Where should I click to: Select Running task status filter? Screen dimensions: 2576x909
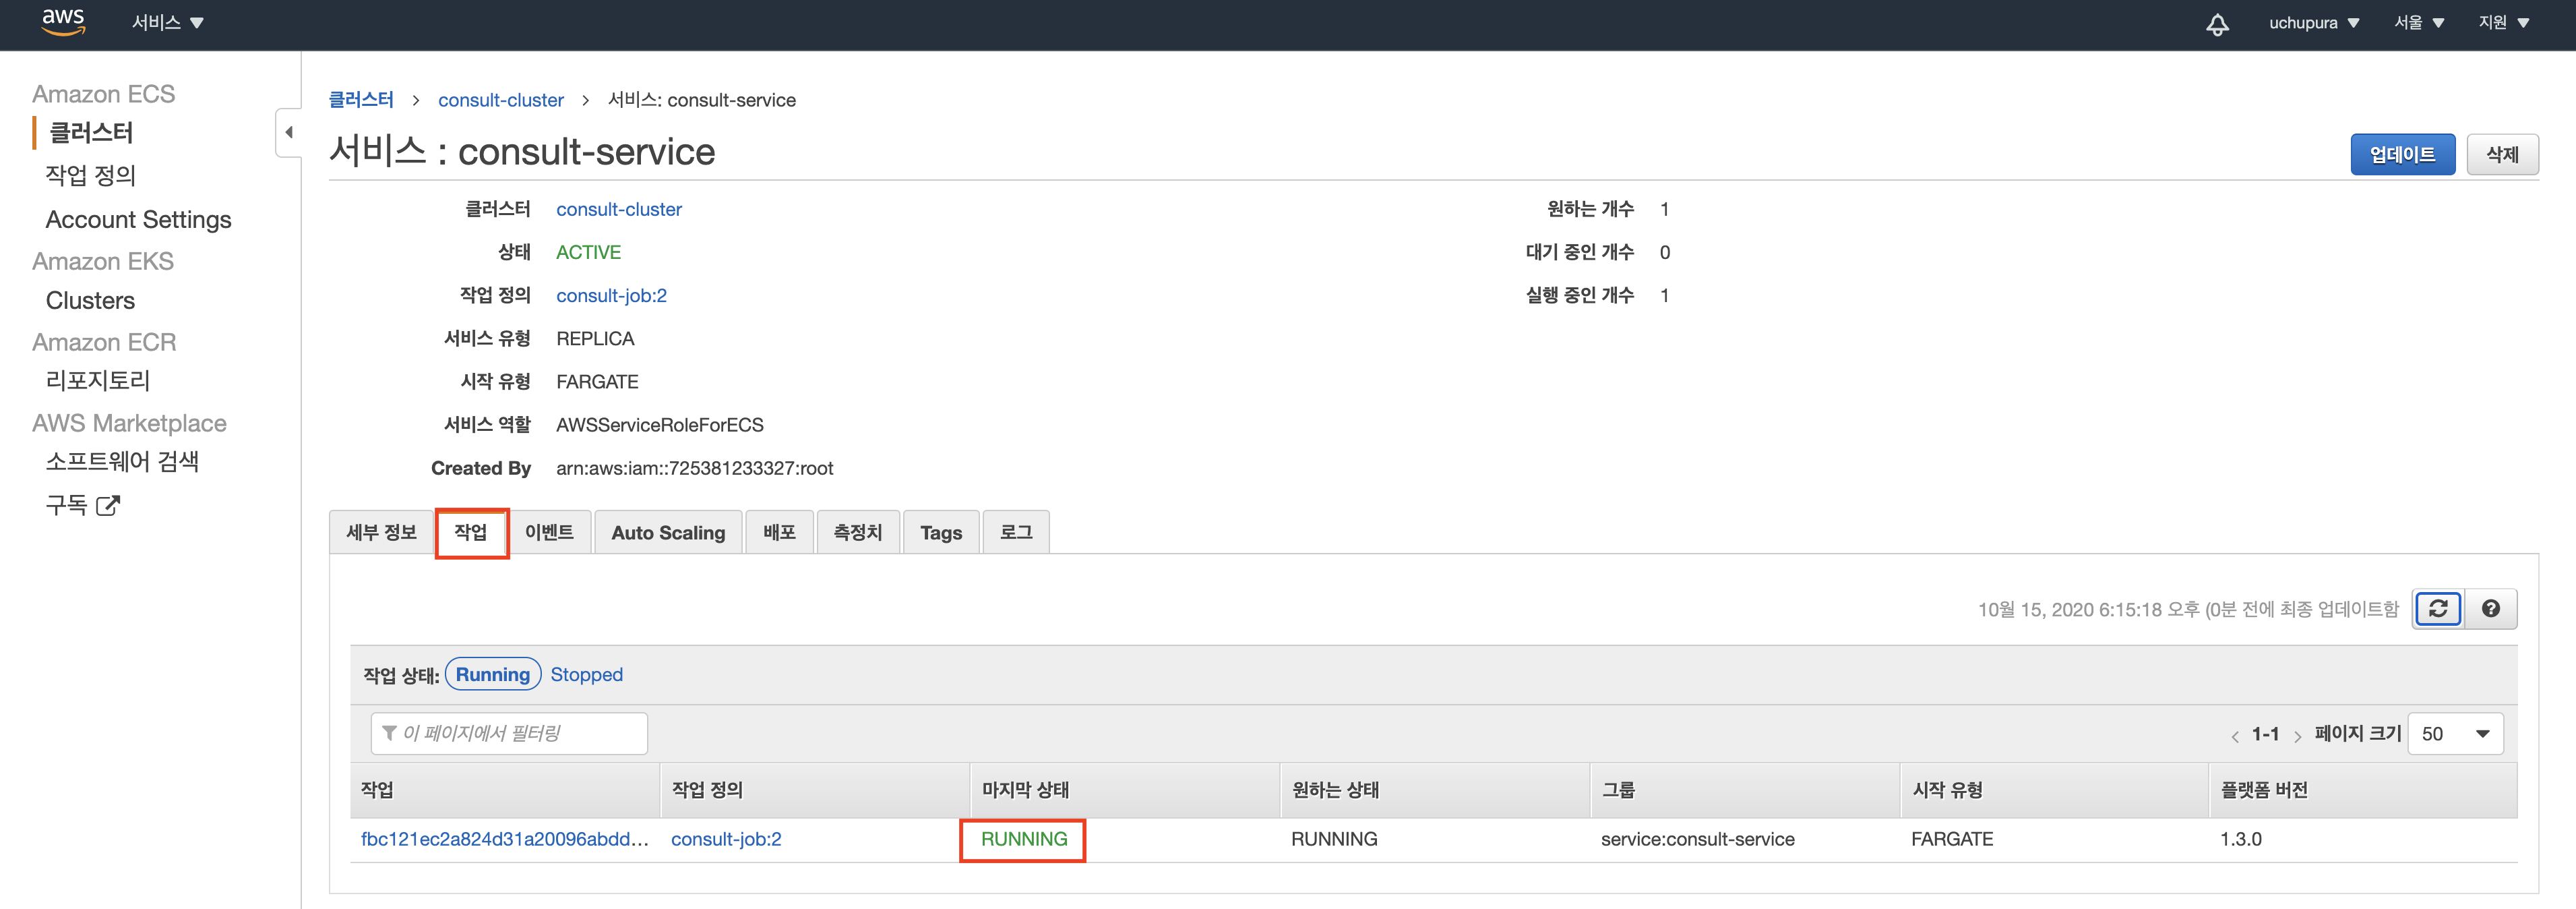pos(492,674)
